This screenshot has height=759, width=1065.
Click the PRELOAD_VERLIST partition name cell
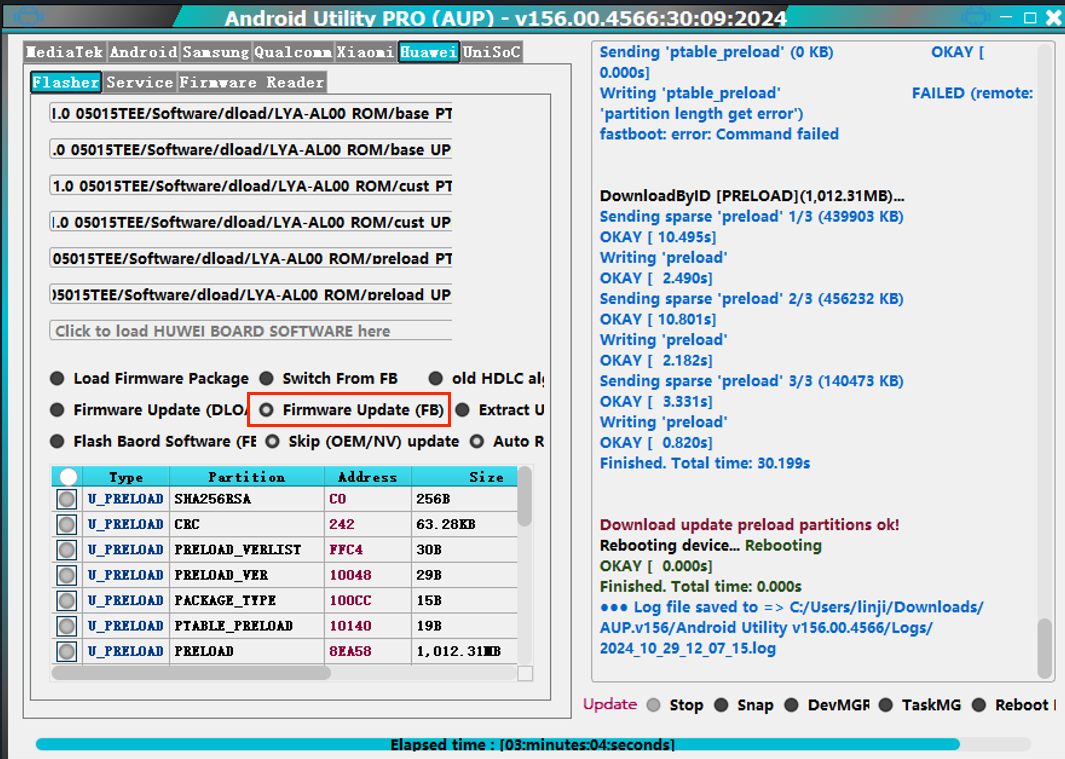click(247, 550)
